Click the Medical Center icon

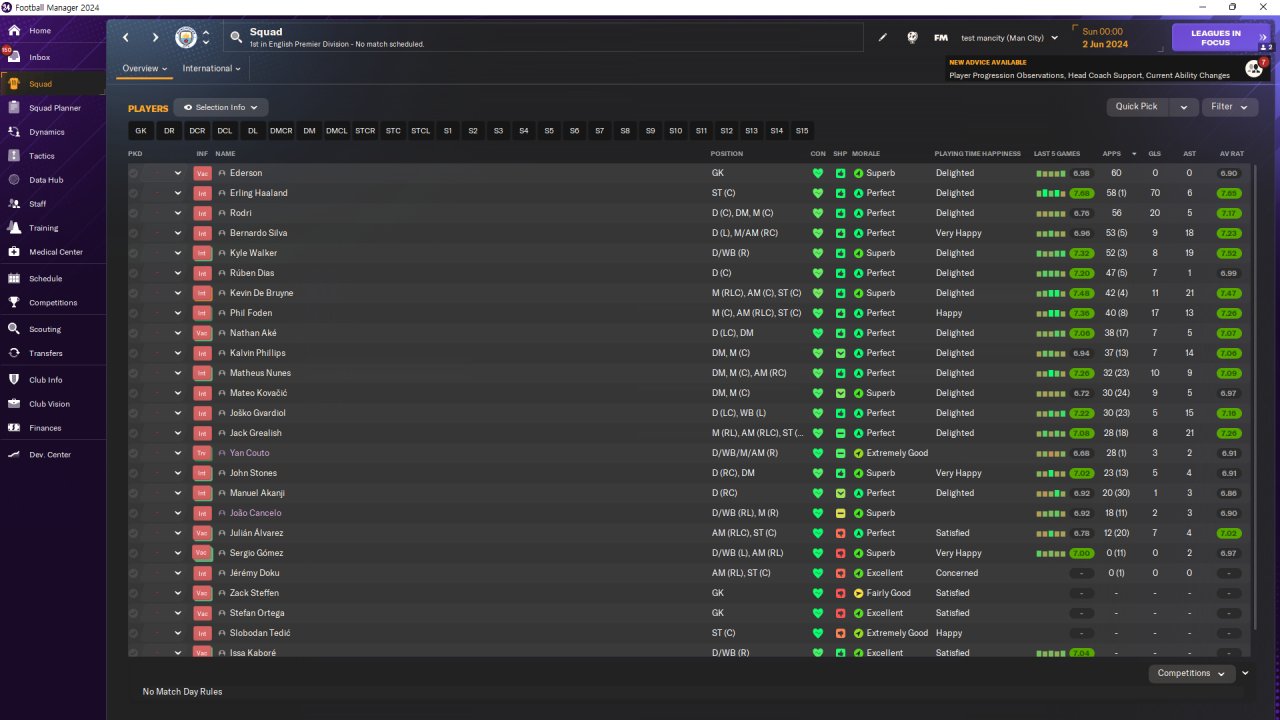[x=14, y=252]
